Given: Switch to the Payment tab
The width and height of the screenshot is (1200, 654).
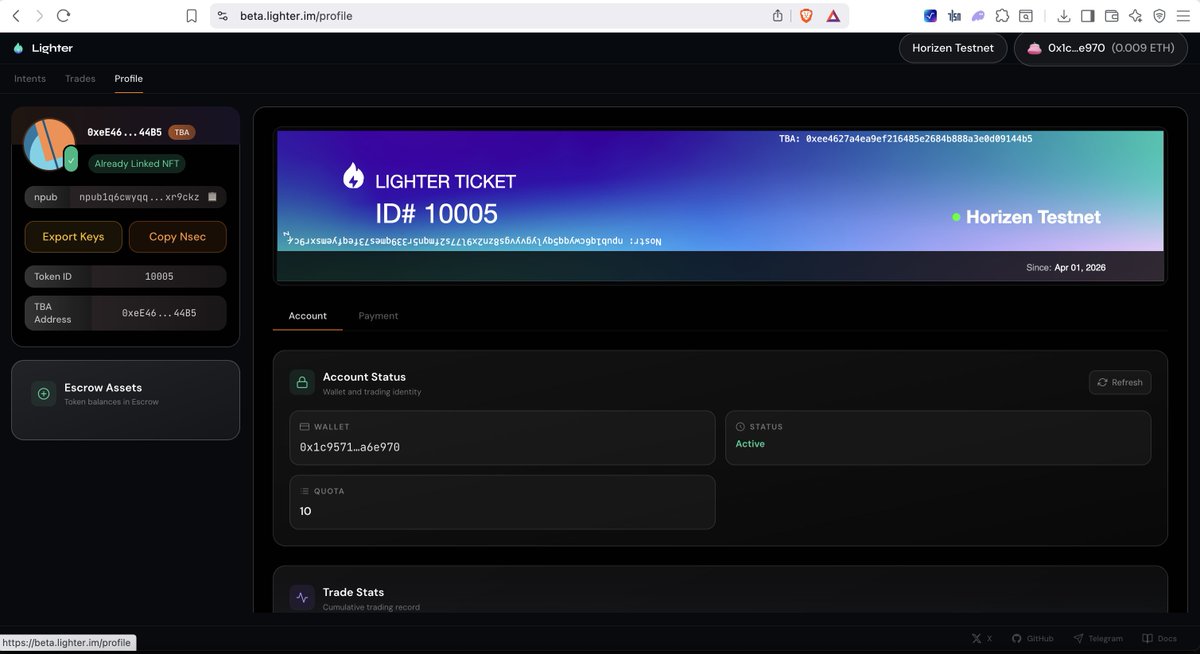Looking at the screenshot, I should tap(378, 315).
